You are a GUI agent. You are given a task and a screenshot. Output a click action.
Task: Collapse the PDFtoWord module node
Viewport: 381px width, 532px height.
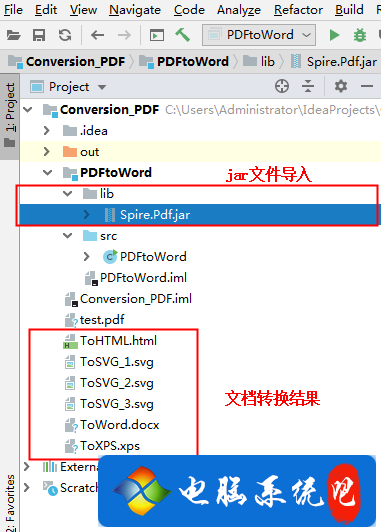47,173
